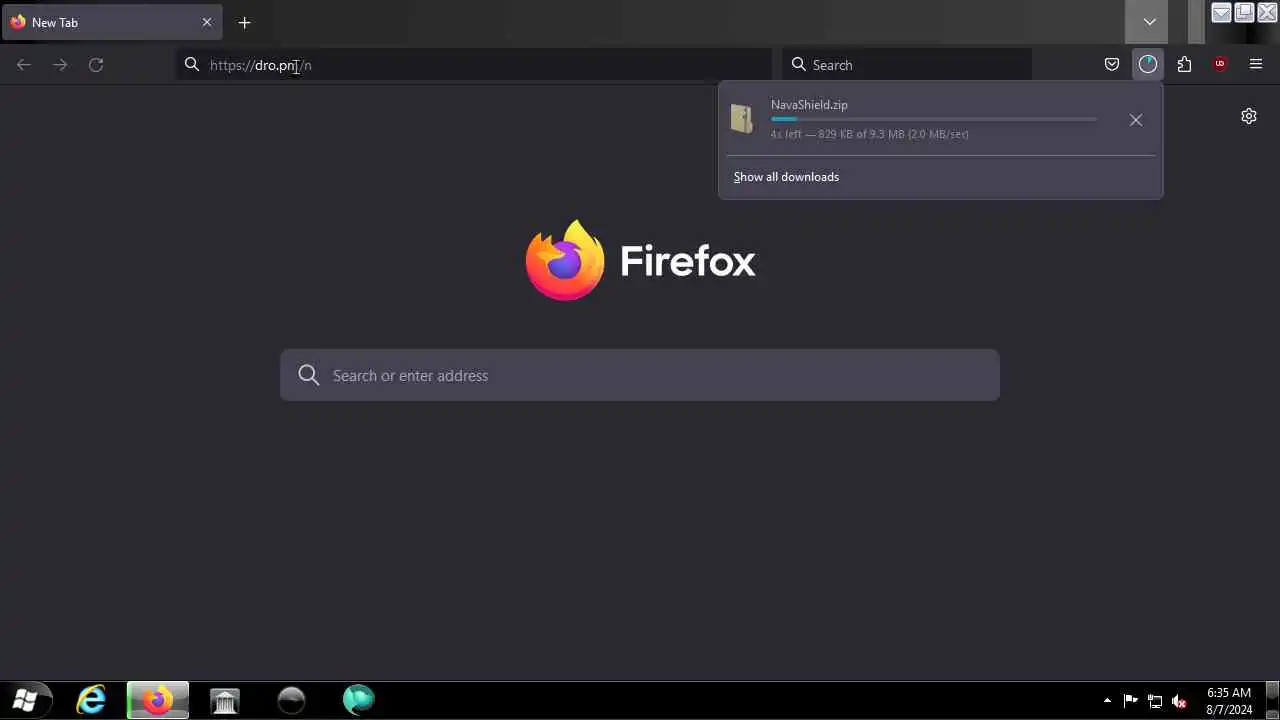
Task: Click the muted volume tray icon
Action: [1179, 701]
